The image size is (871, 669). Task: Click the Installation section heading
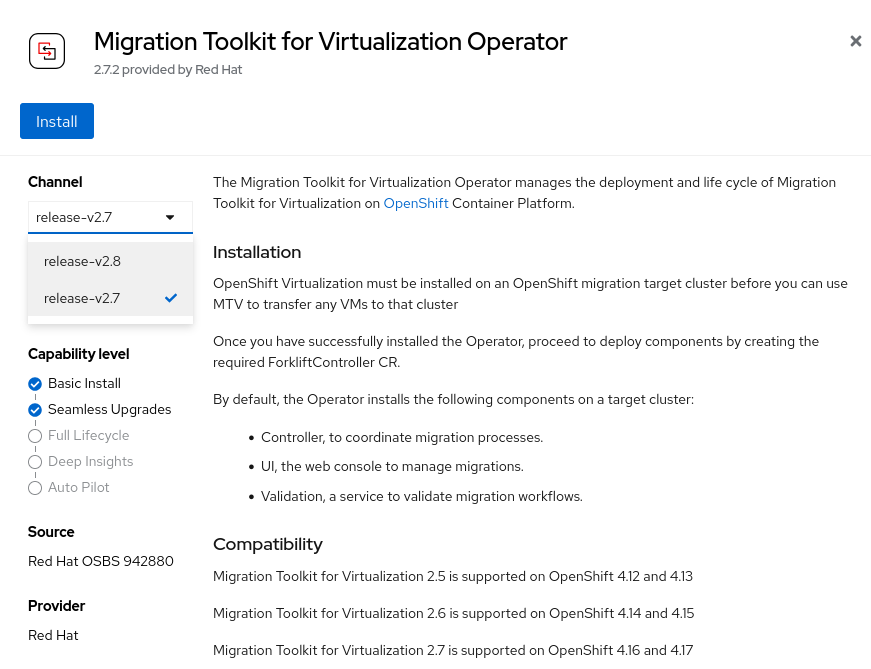(x=257, y=252)
